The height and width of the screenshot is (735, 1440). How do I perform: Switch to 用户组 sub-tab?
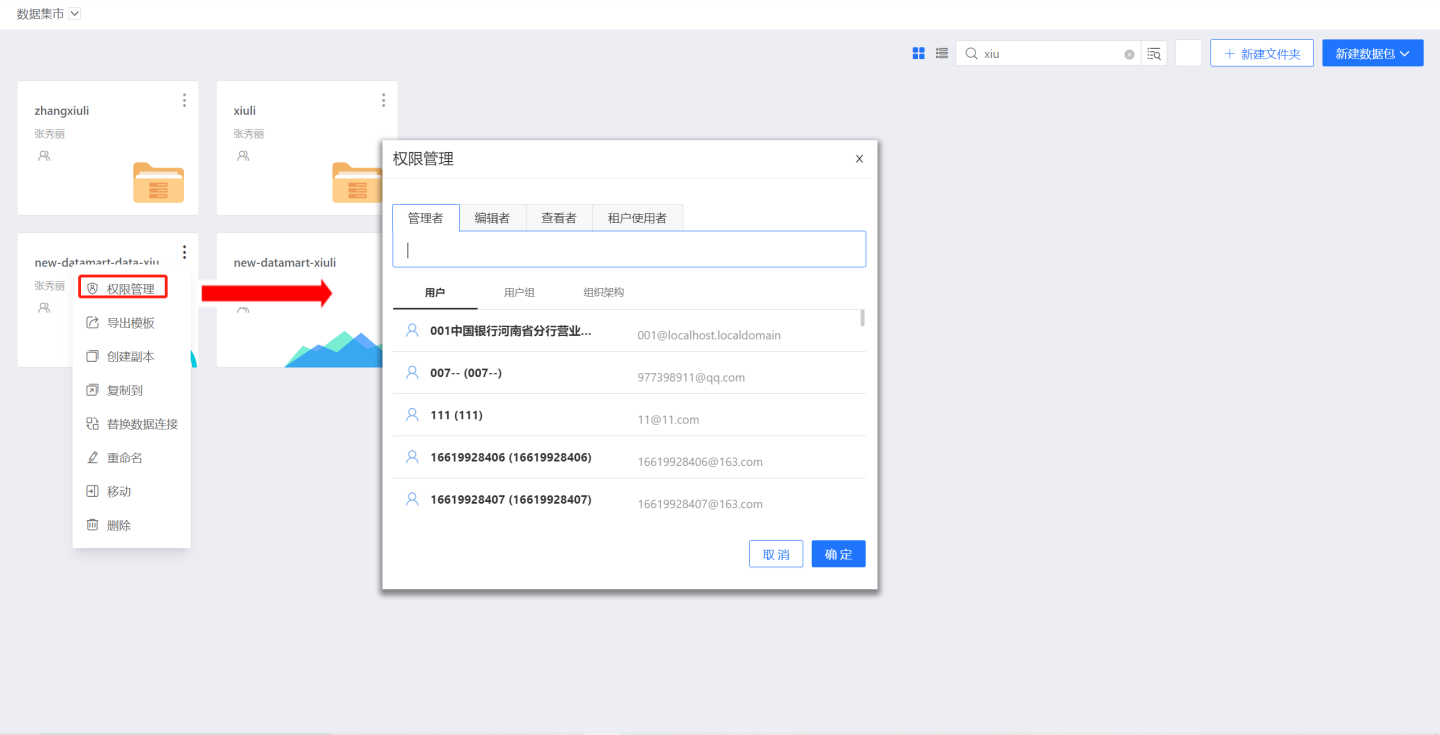519,293
